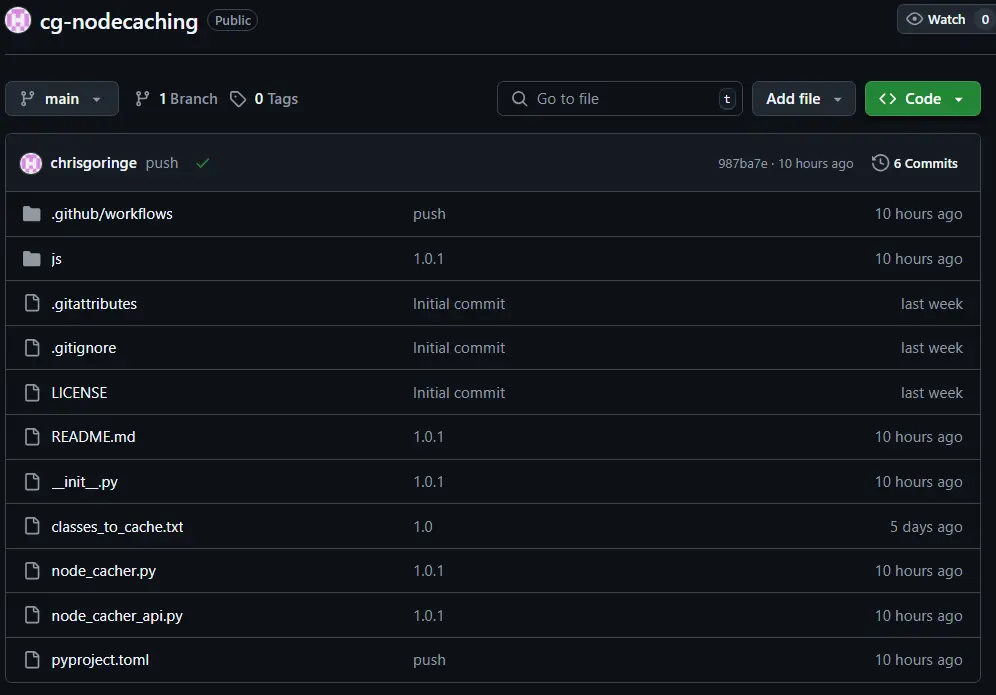Toggle Watch on this repository
The width and height of the screenshot is (996, 695).
(x=936, y=19)
